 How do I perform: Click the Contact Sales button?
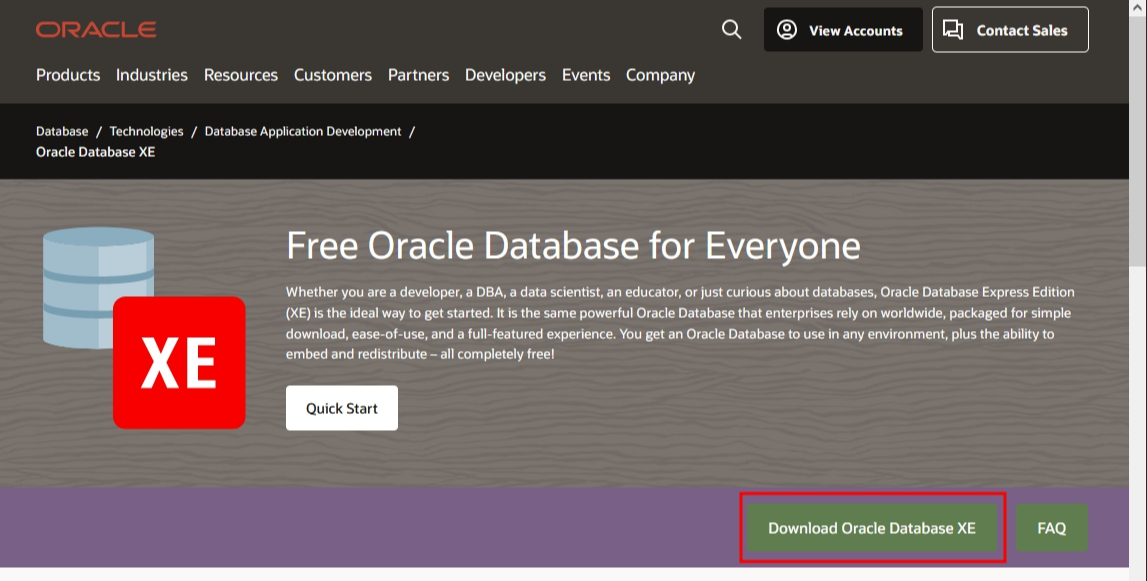(x=1010, y=30)
